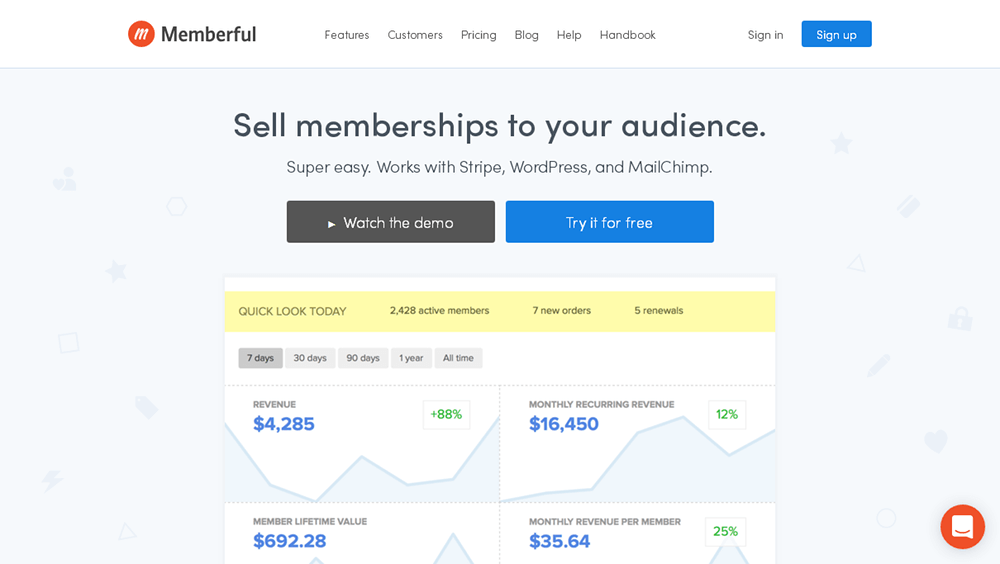Select the 1 year range tab
Image resolution: width=1000 pixels, height=564 pixels.
411,358
